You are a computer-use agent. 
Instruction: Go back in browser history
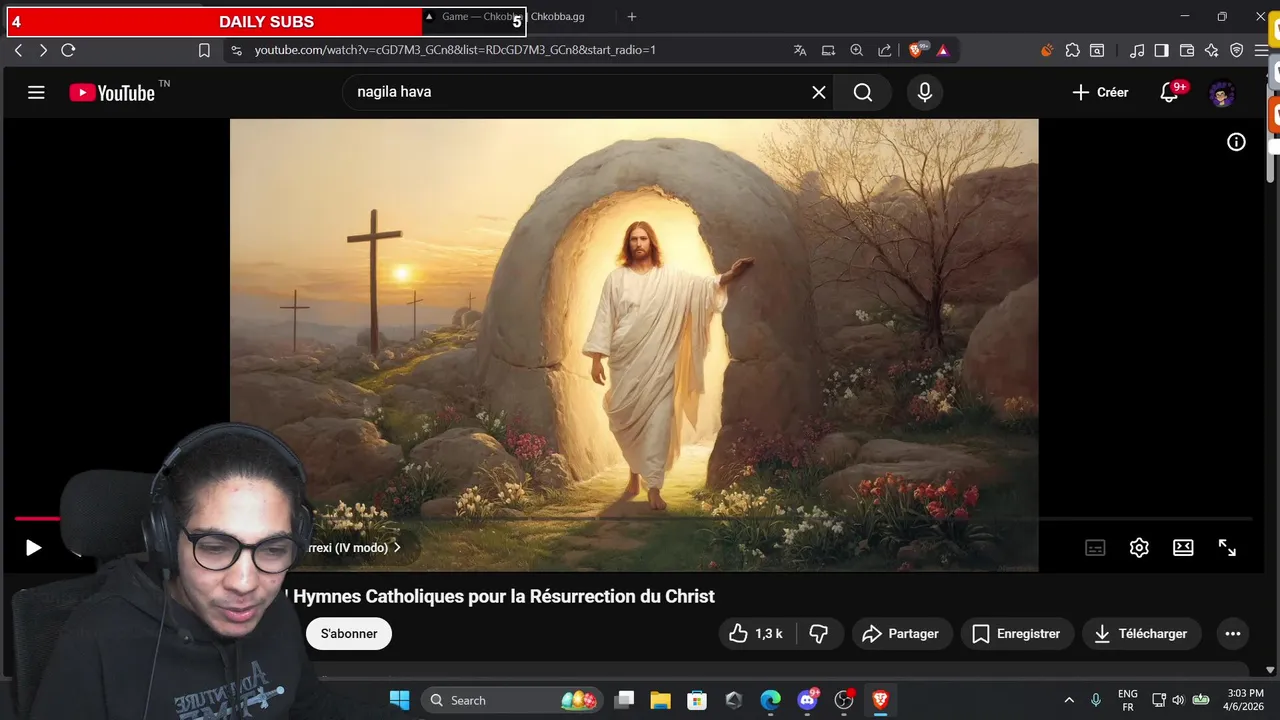click(x=18, y=50)
